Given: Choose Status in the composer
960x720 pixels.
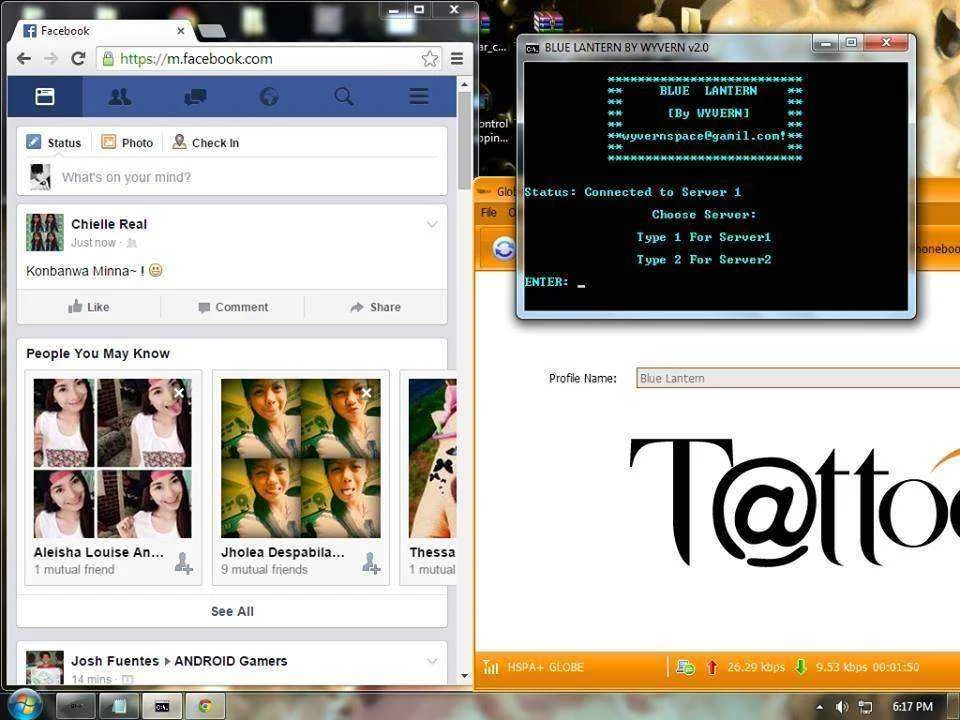Looking at the screenshot, I should click(x=54, y=143).
